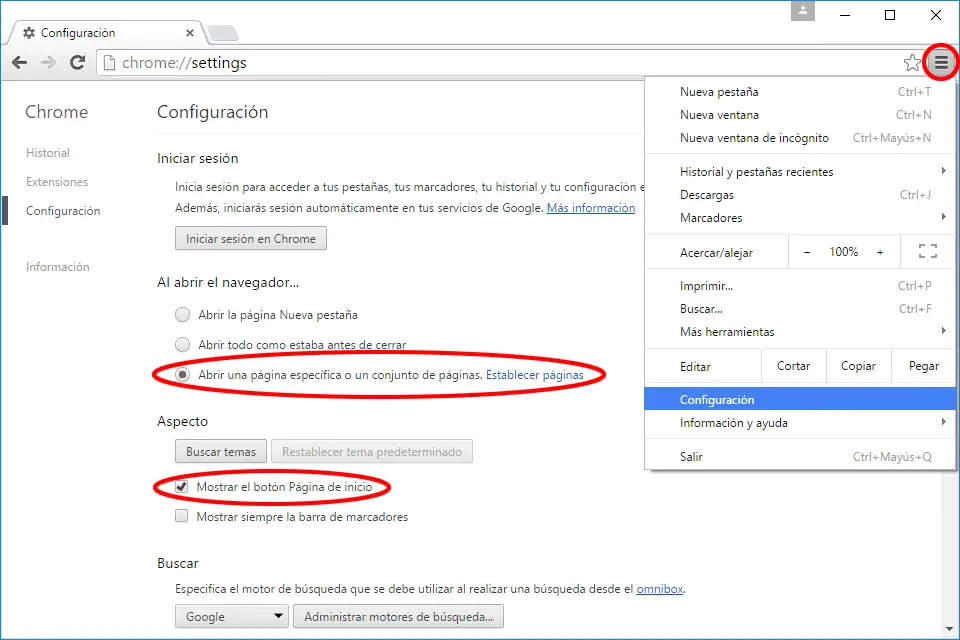Select 'Abrir todo como estaba antes de cerrar'
Viewport: 960px width, 640px height.
(182, 345)
